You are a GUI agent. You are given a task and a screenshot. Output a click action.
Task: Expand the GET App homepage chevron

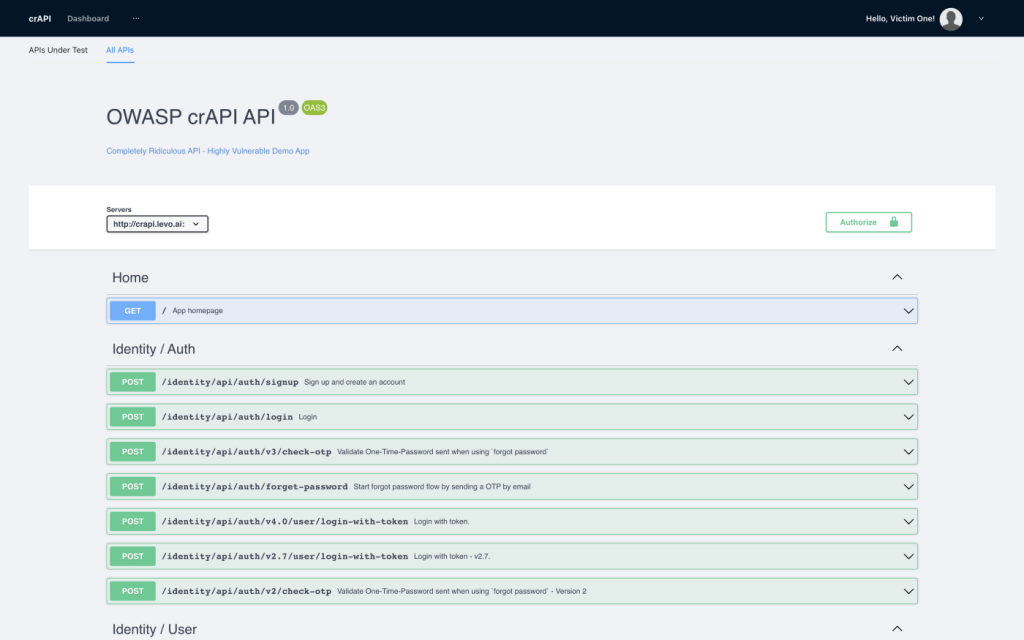[908, 311]
